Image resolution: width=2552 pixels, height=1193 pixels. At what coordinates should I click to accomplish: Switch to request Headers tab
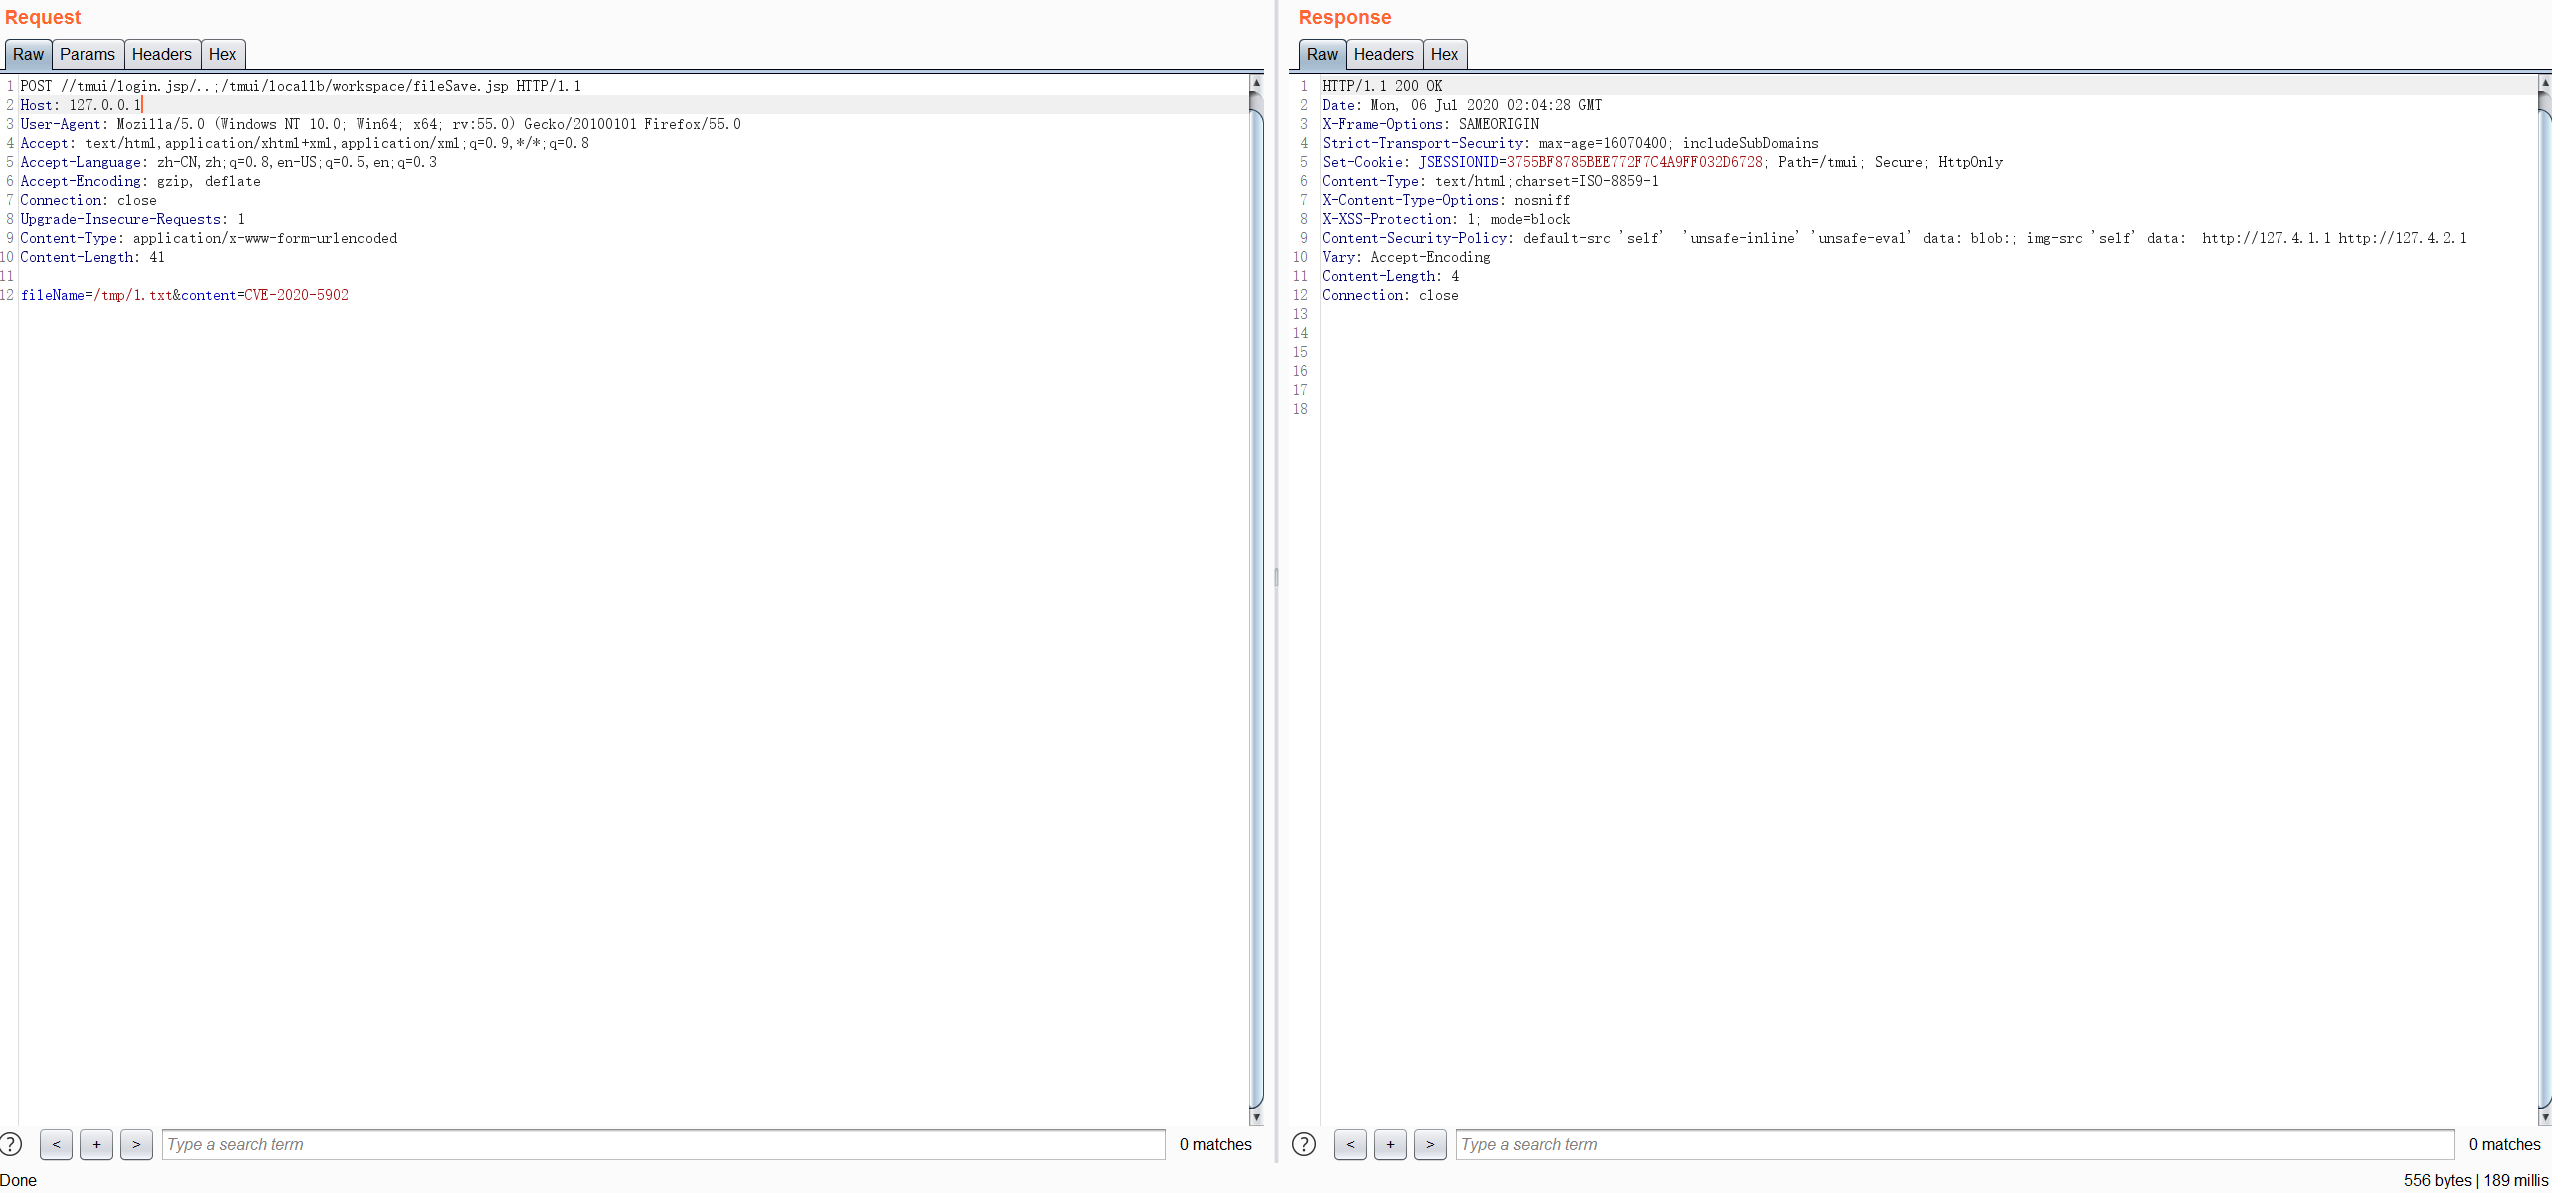(x=161, y=54)
